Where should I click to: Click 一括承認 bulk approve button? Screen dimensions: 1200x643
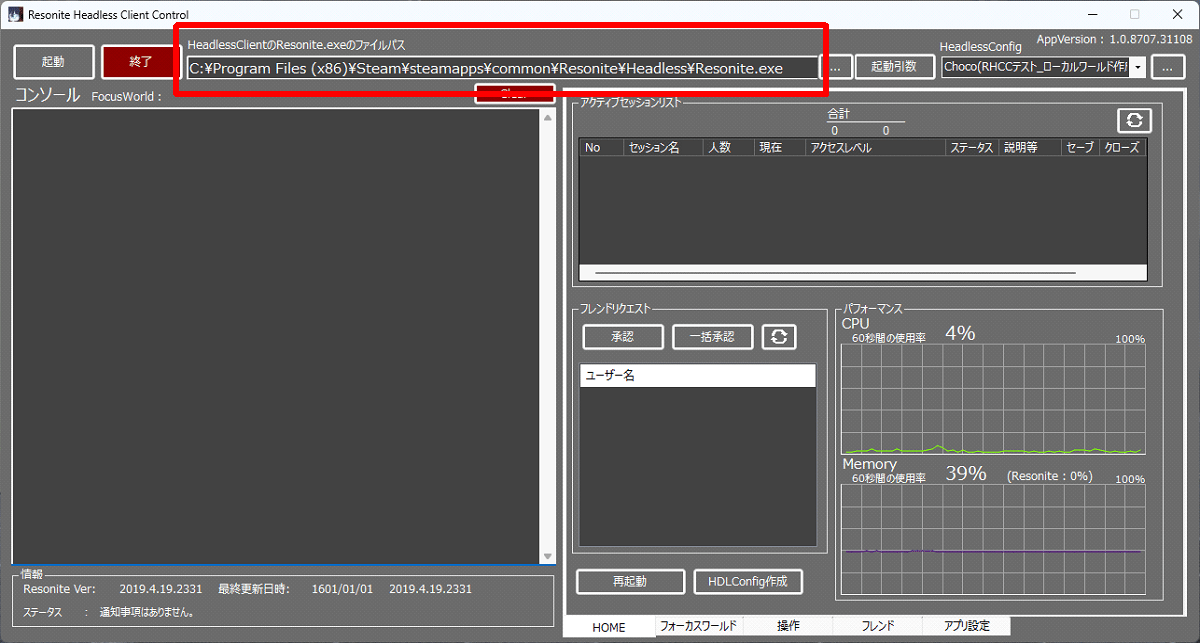[x=712, y=337]
